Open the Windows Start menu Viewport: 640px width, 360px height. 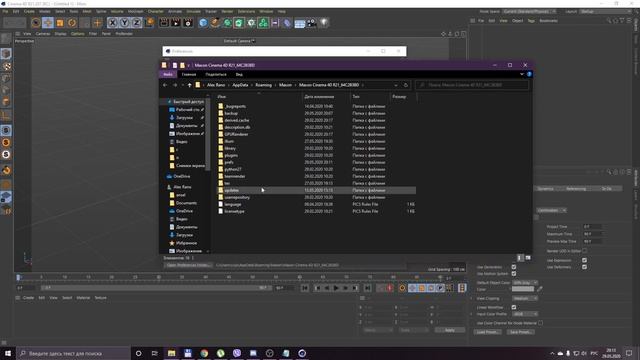click(x=8, y=353)
